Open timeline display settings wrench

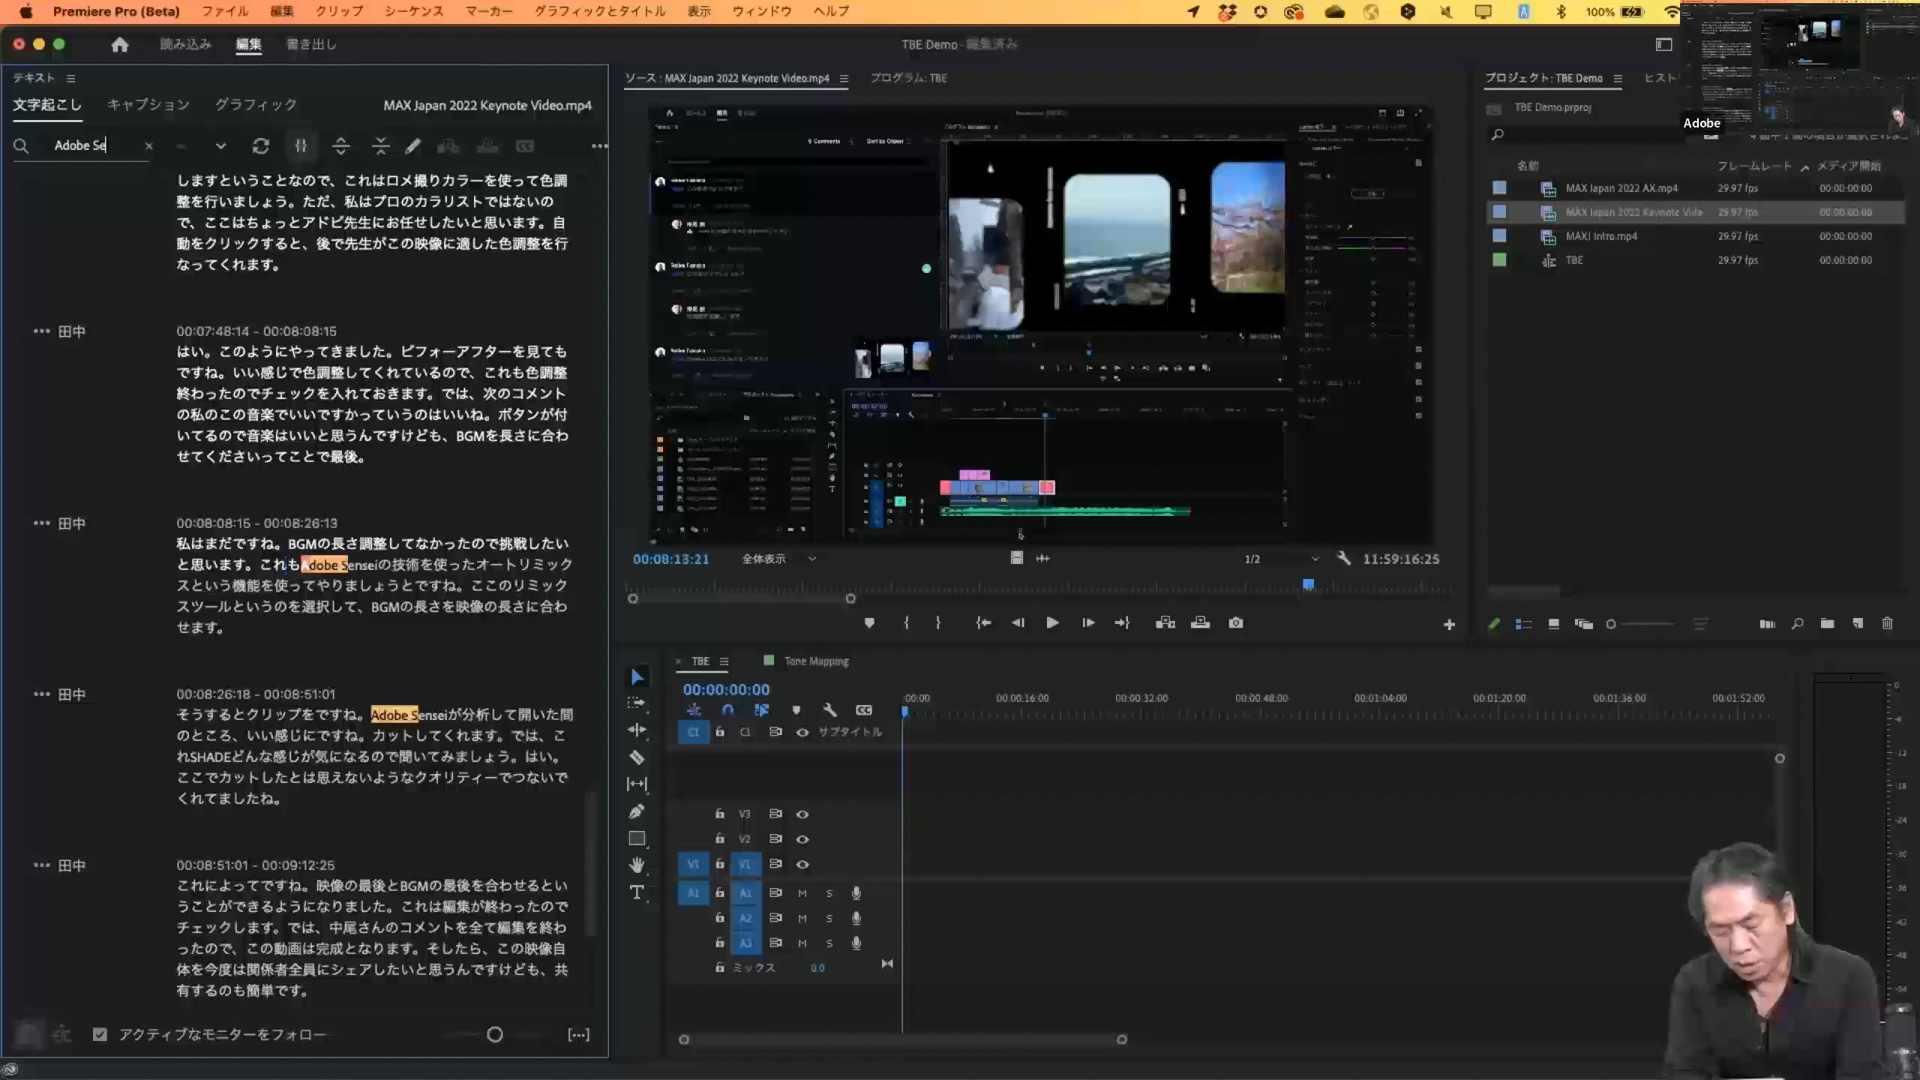pyautogui.click(x=830, y=710)
